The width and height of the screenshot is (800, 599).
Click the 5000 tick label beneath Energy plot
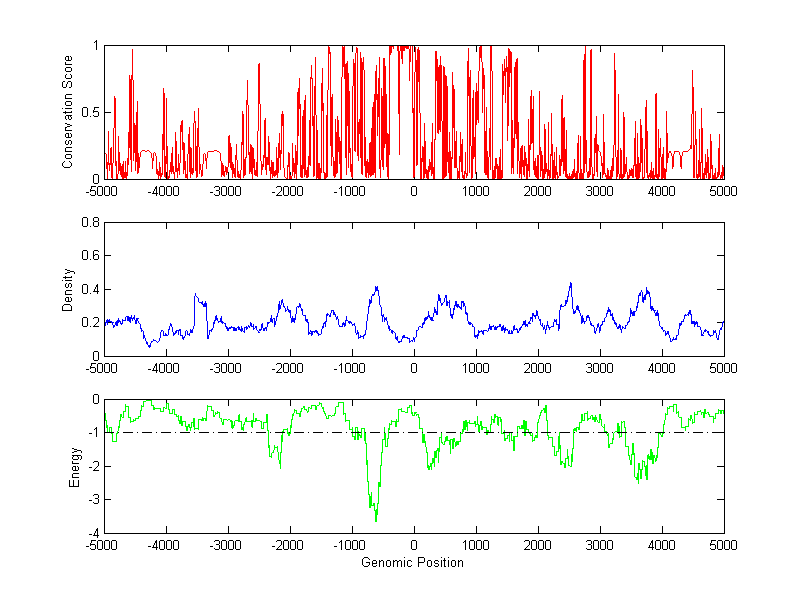click(723, 546)
